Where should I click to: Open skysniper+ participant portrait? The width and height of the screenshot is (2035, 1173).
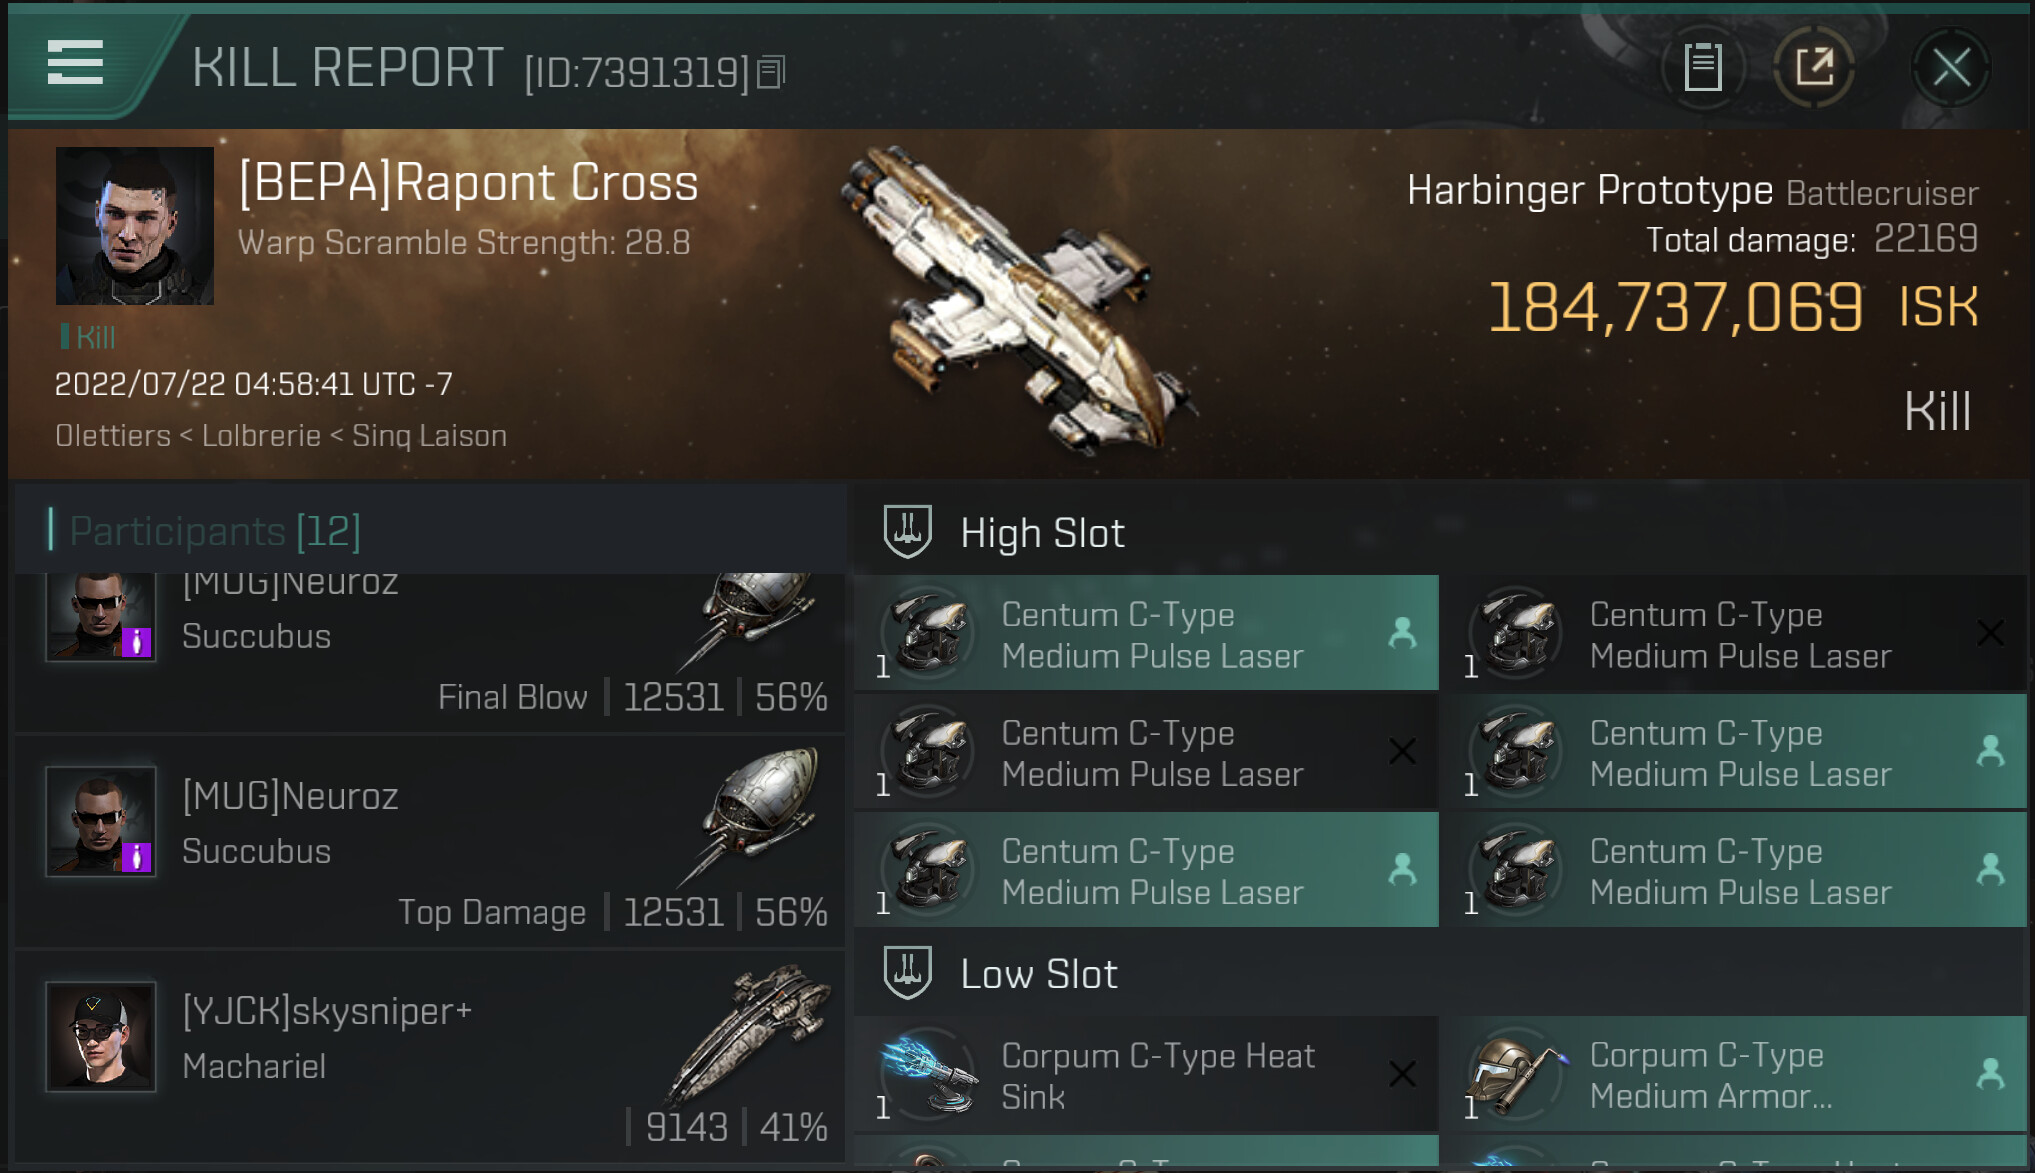coord(101,1036)
